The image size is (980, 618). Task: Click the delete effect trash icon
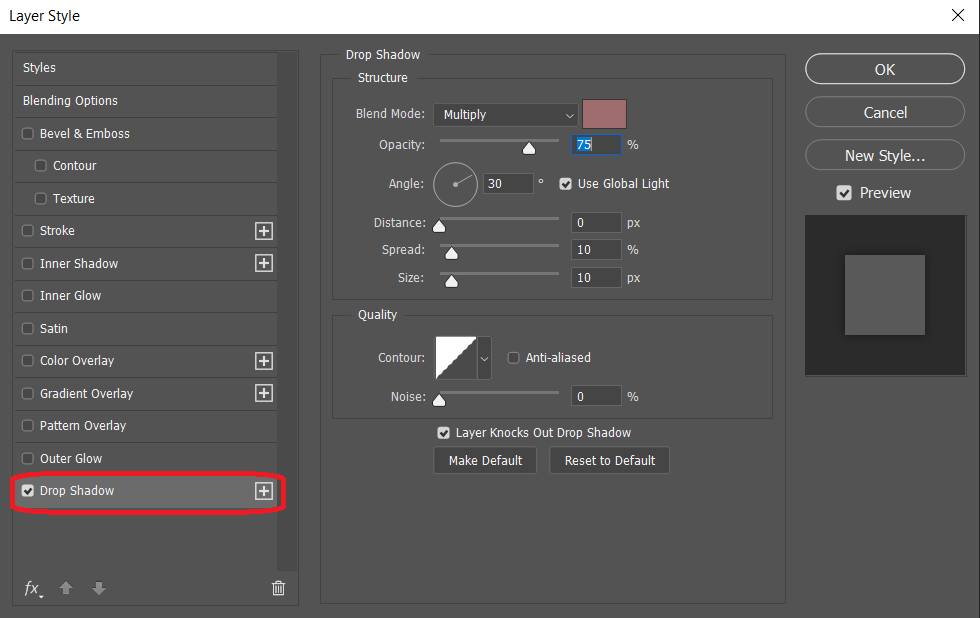click(x=278, y=588)
